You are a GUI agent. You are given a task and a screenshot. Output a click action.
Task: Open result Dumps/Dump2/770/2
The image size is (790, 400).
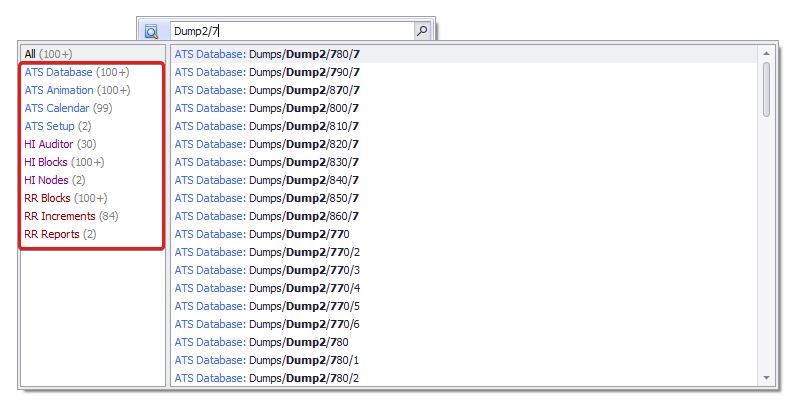tap(464, 252)
